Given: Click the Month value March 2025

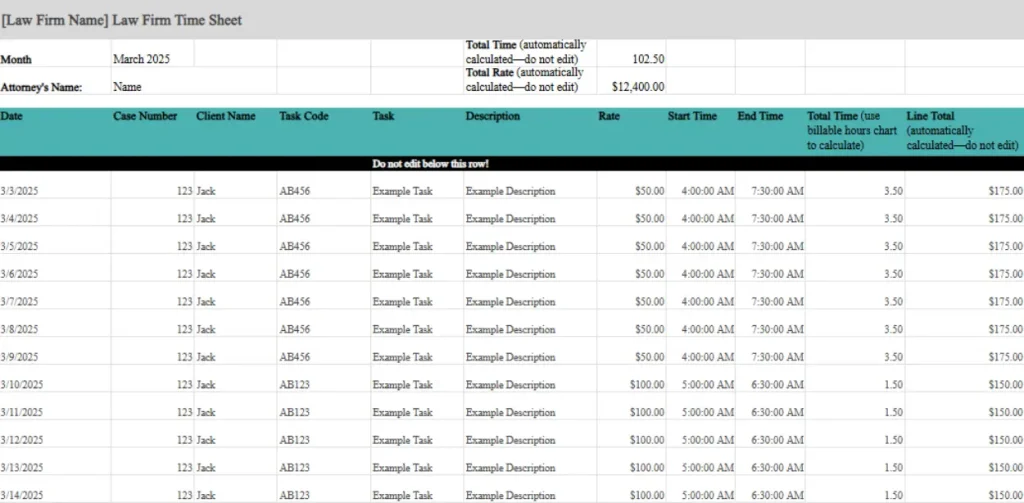Looking at the screenshot, I should click(141, 59).
